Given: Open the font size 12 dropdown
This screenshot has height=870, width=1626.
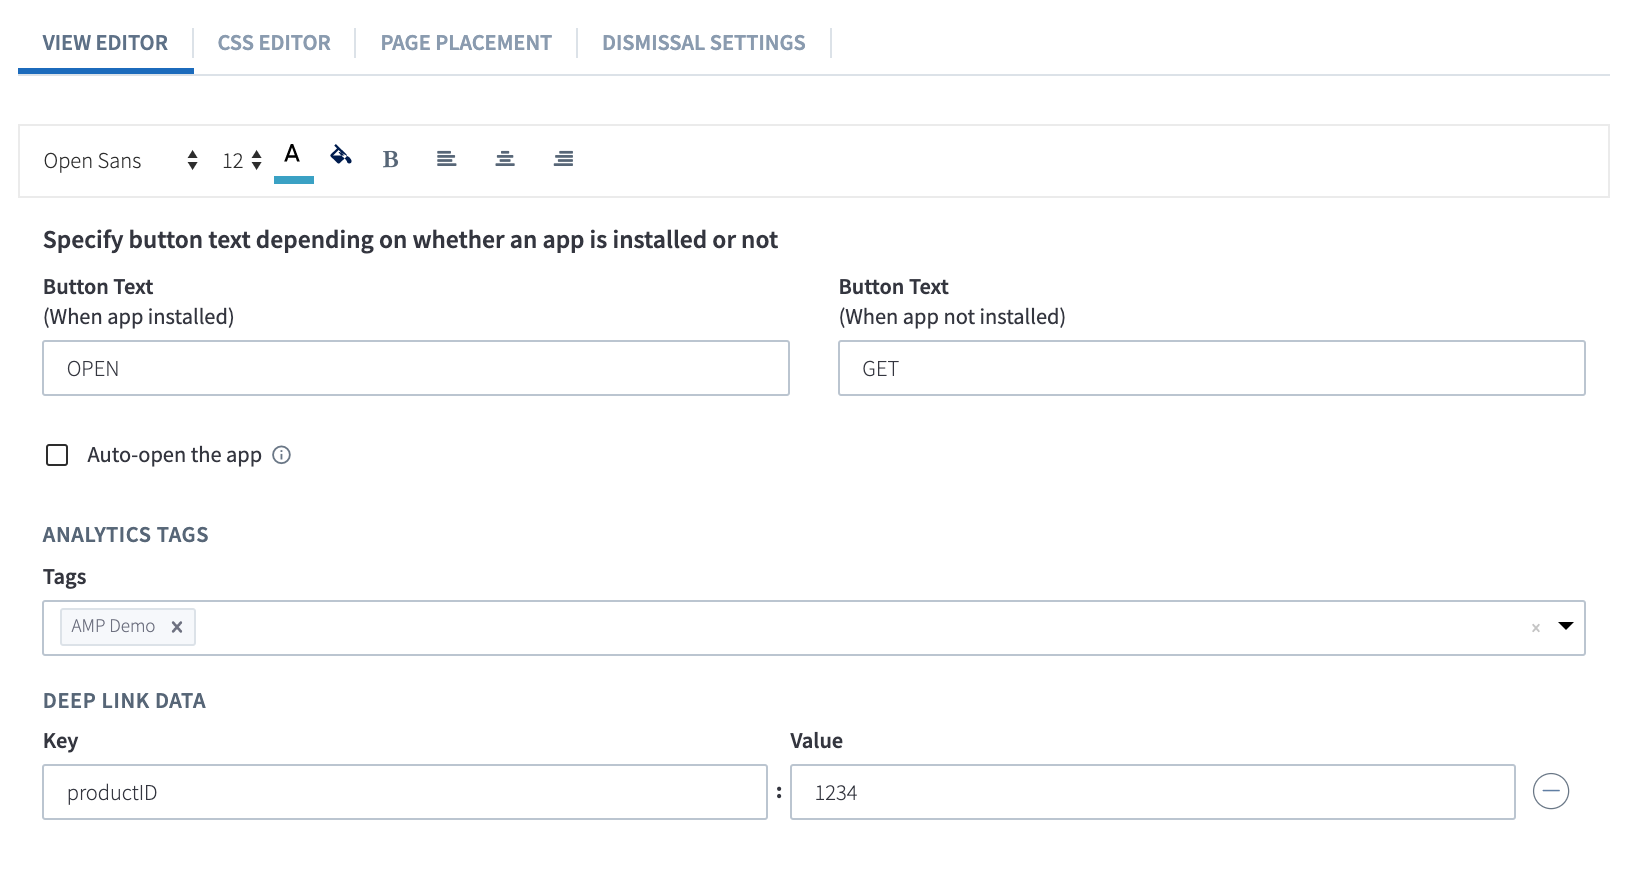Looking at the screenshot, I should (x=242, y=160).
